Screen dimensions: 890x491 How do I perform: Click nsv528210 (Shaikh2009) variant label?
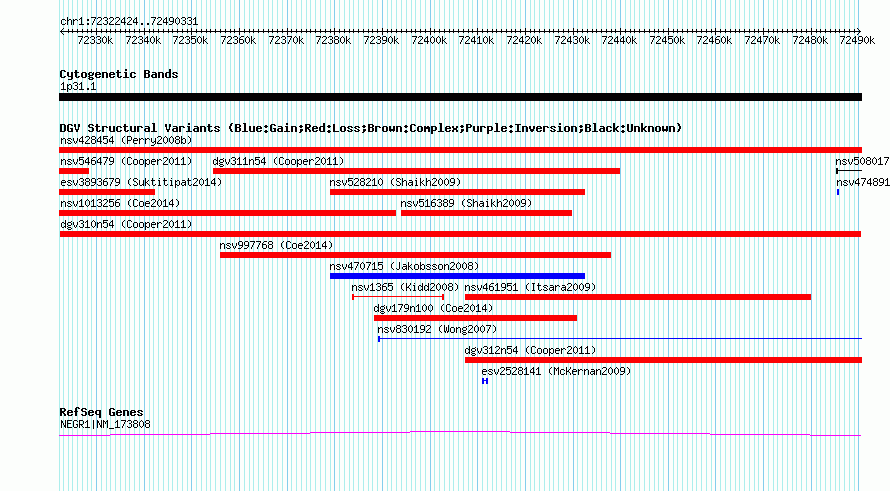[x=395, y=182]
